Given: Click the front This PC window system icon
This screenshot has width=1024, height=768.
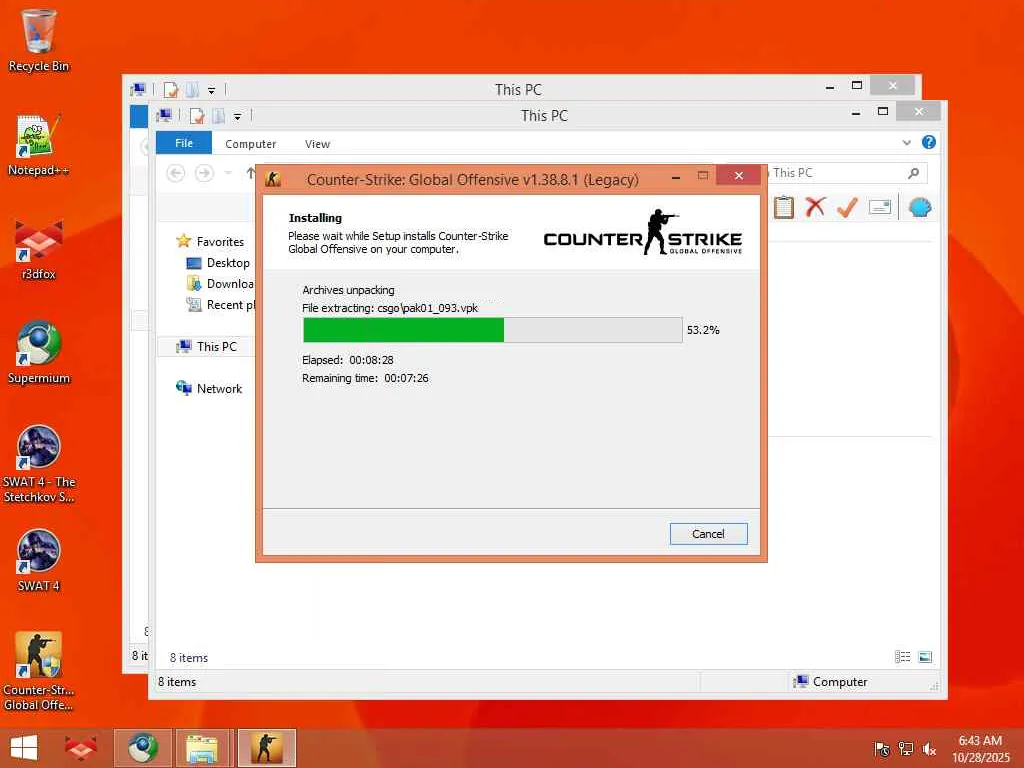Looking at the screenshot, I should [x=164, y=116].
